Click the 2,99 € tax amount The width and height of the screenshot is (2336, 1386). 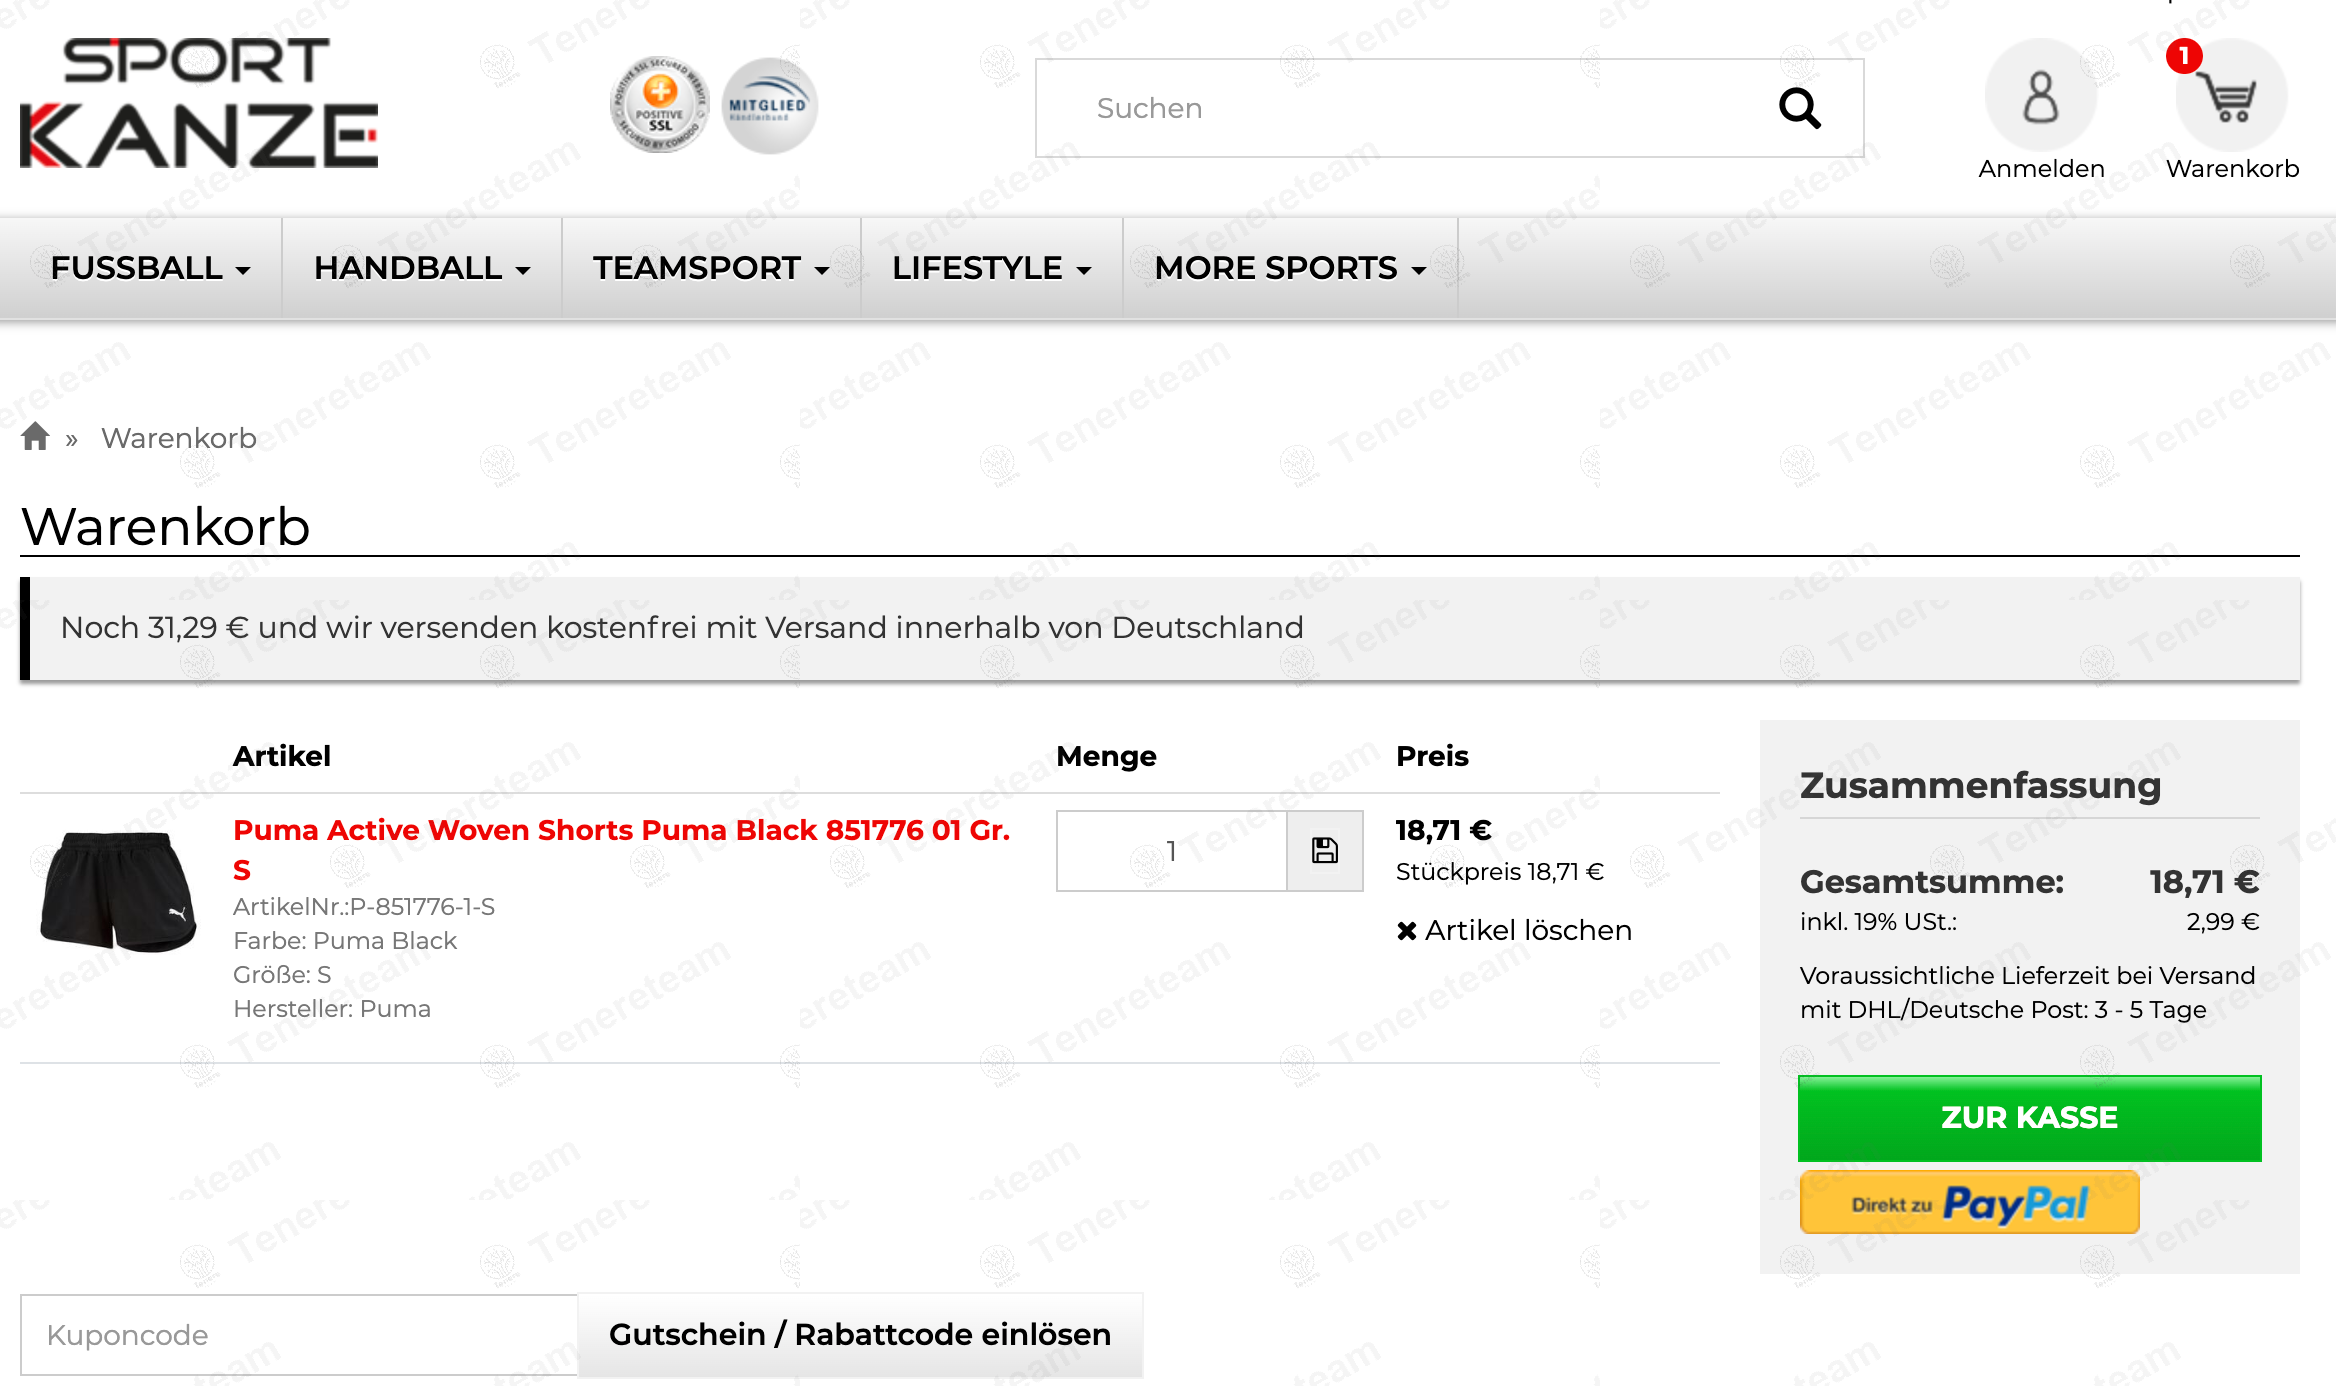pos(2222,921)
